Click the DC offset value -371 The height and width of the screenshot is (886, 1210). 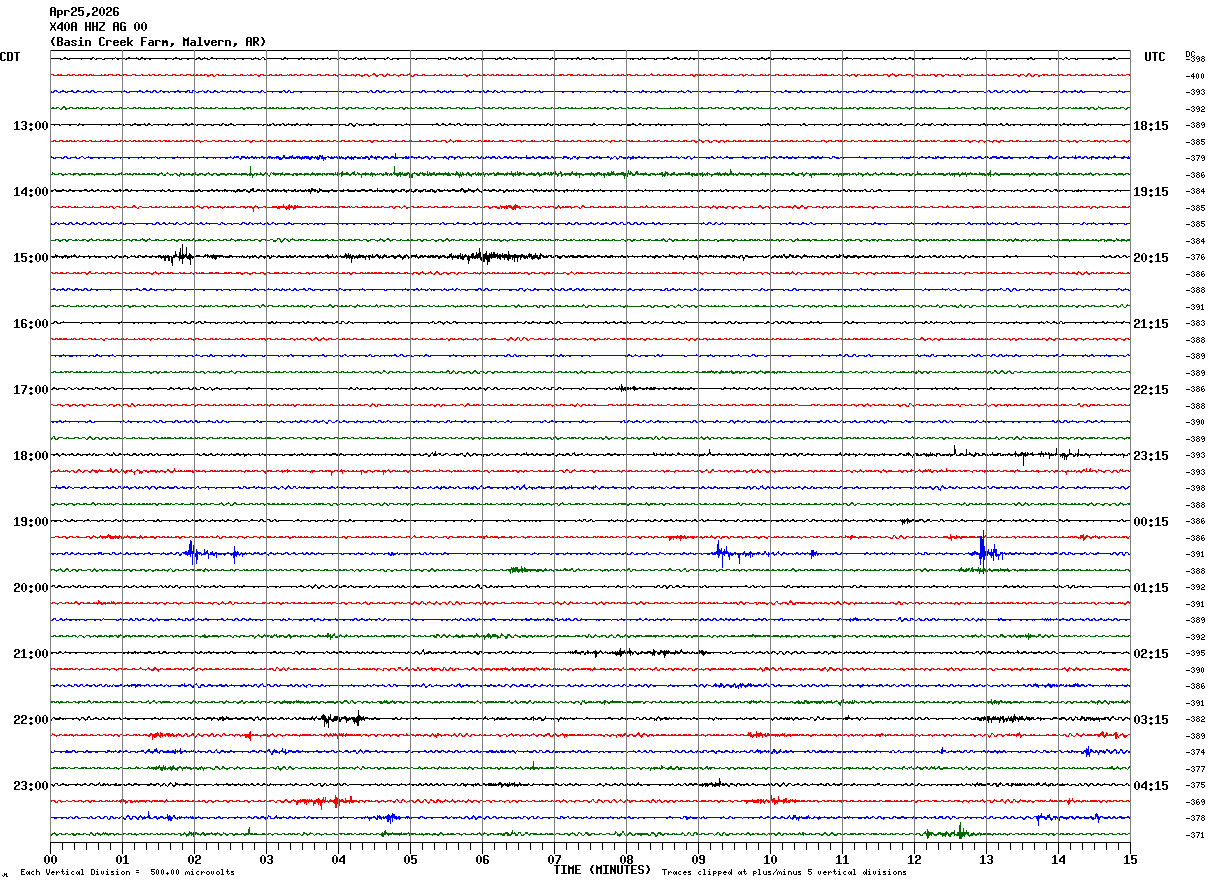click(1195, 835)
